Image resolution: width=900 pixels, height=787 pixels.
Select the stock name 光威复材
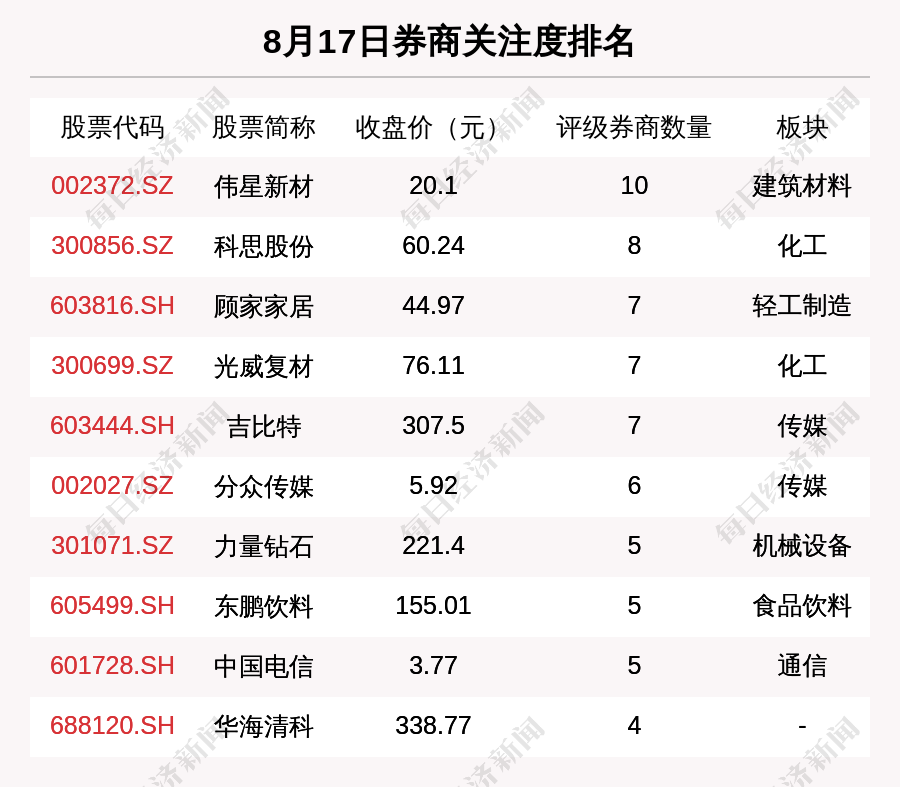point(263,366)
